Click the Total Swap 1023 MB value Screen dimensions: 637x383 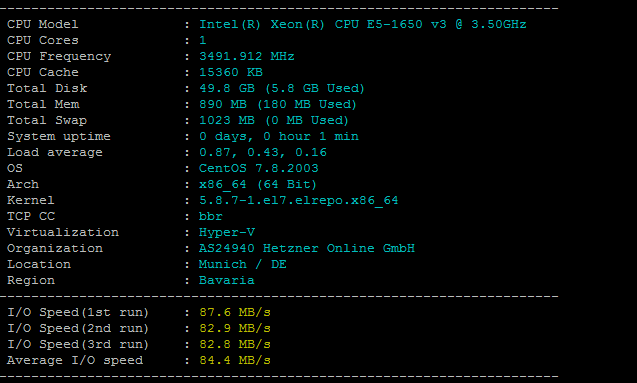(x=274, y=120)
